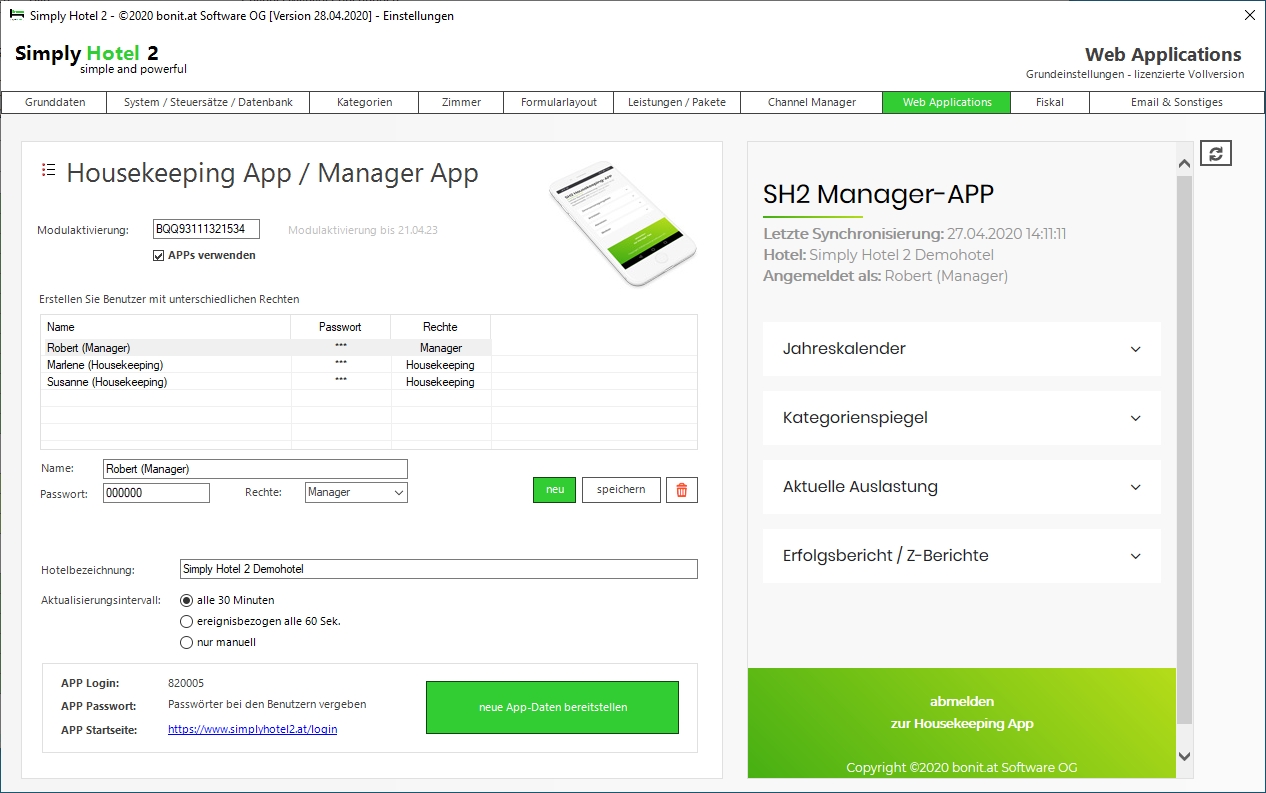Click neue App-Daten bereitstellen button

[x=553, y=707]
